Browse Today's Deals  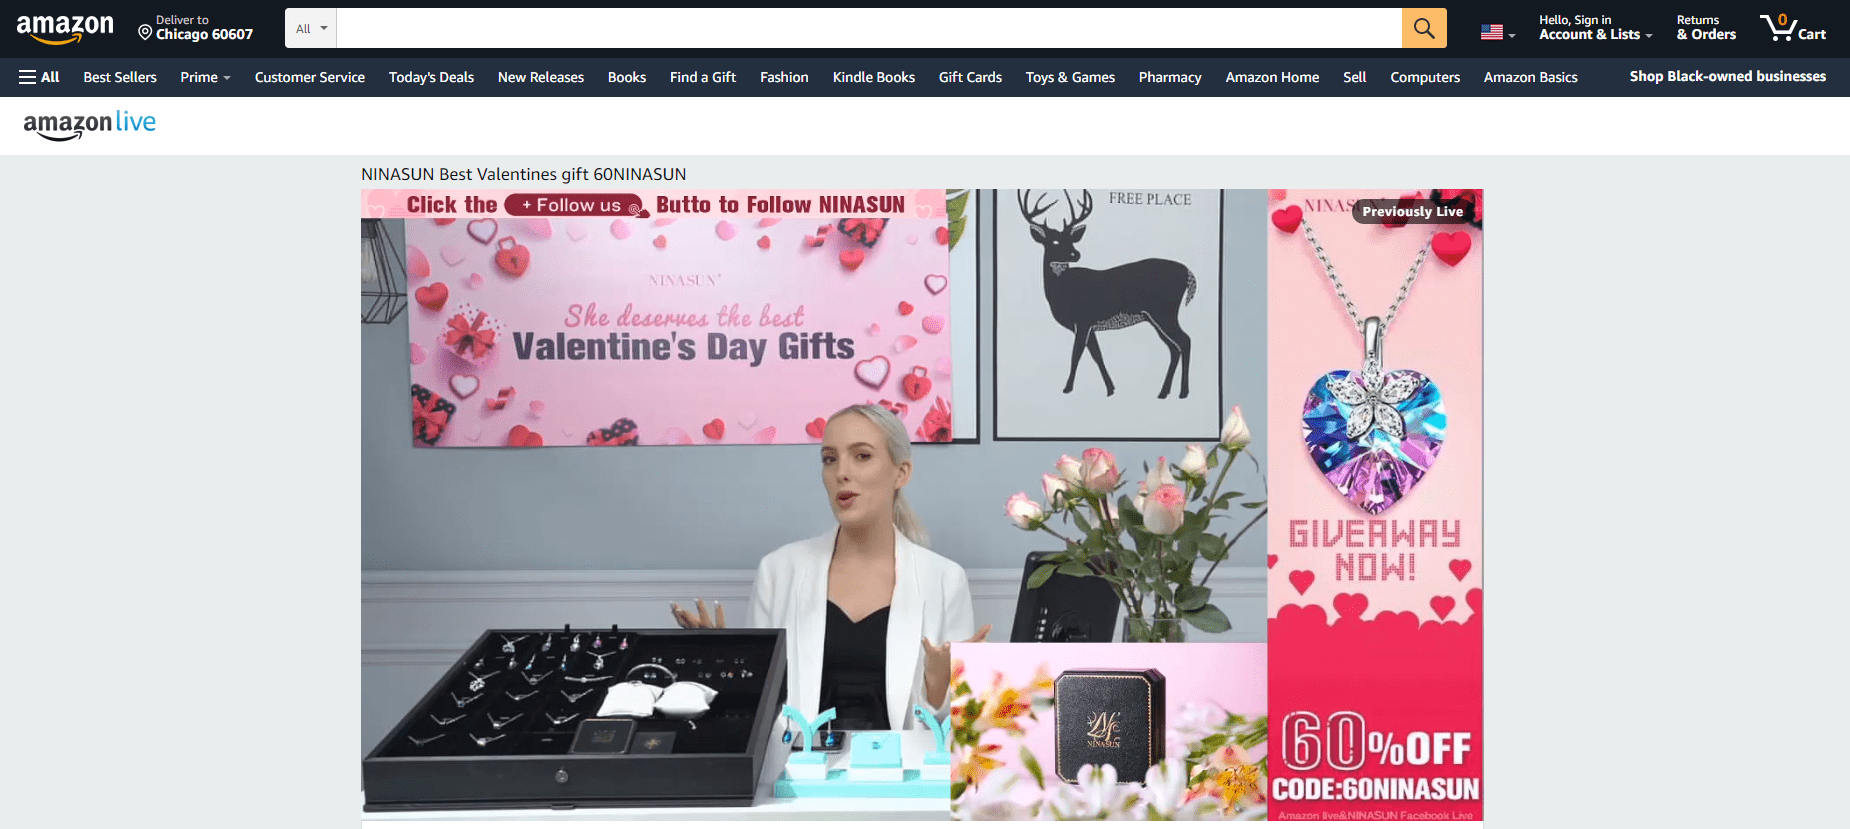(431, 77)
